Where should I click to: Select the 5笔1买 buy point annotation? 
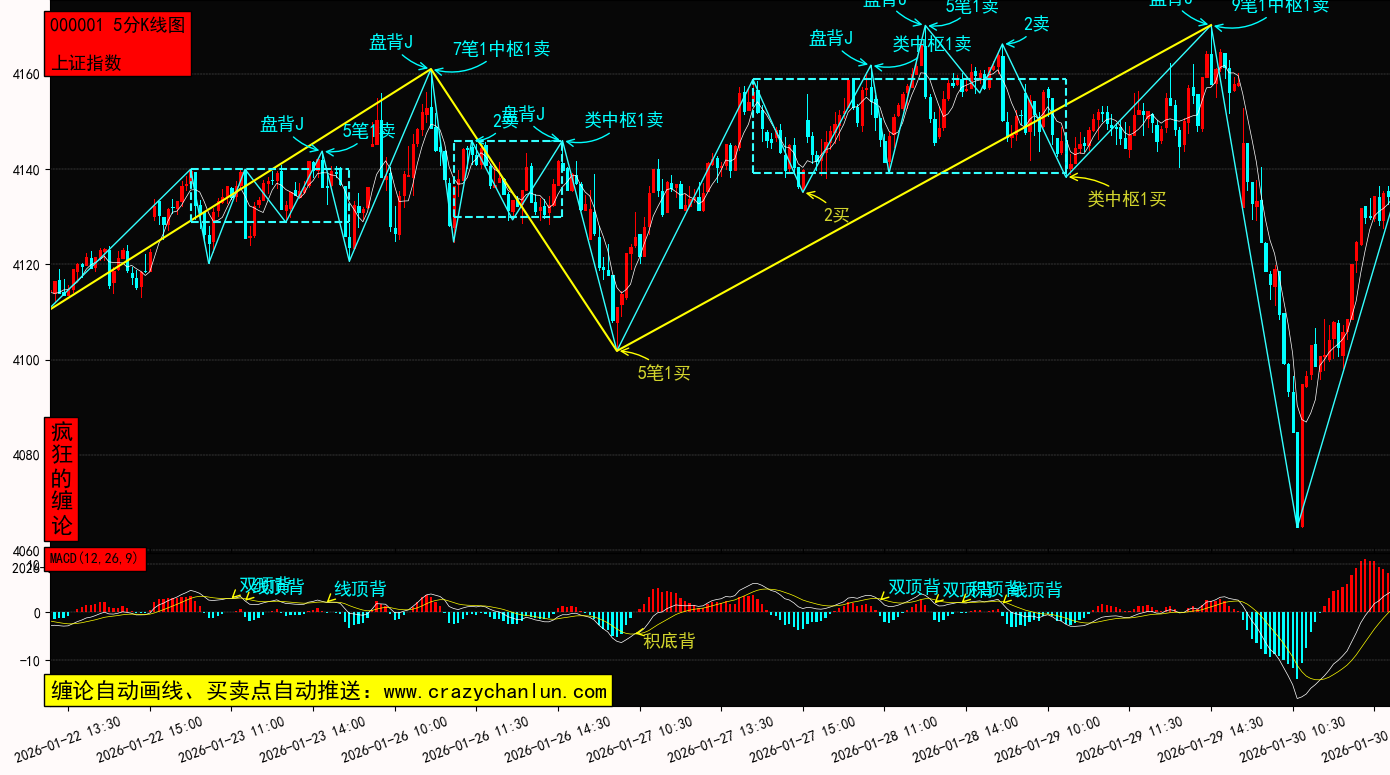pyautogui.click(x=664, y=374)
